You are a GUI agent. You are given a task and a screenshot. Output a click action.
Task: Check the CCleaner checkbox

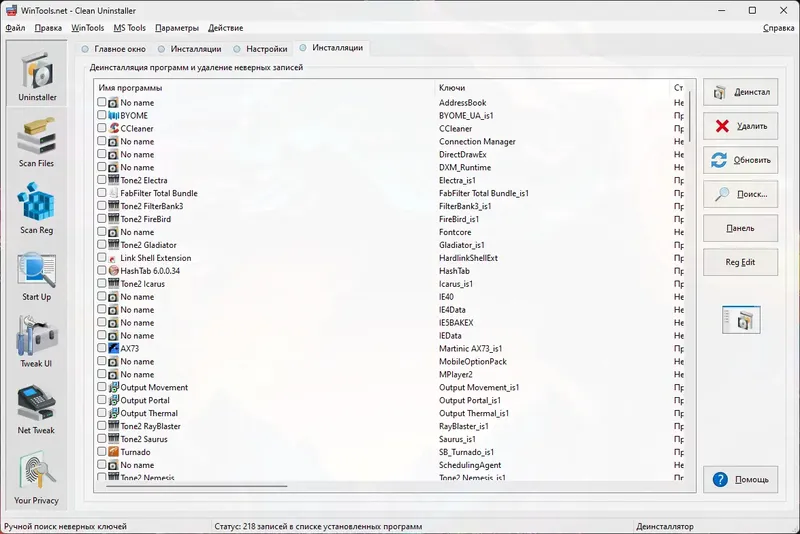[102, 128]
